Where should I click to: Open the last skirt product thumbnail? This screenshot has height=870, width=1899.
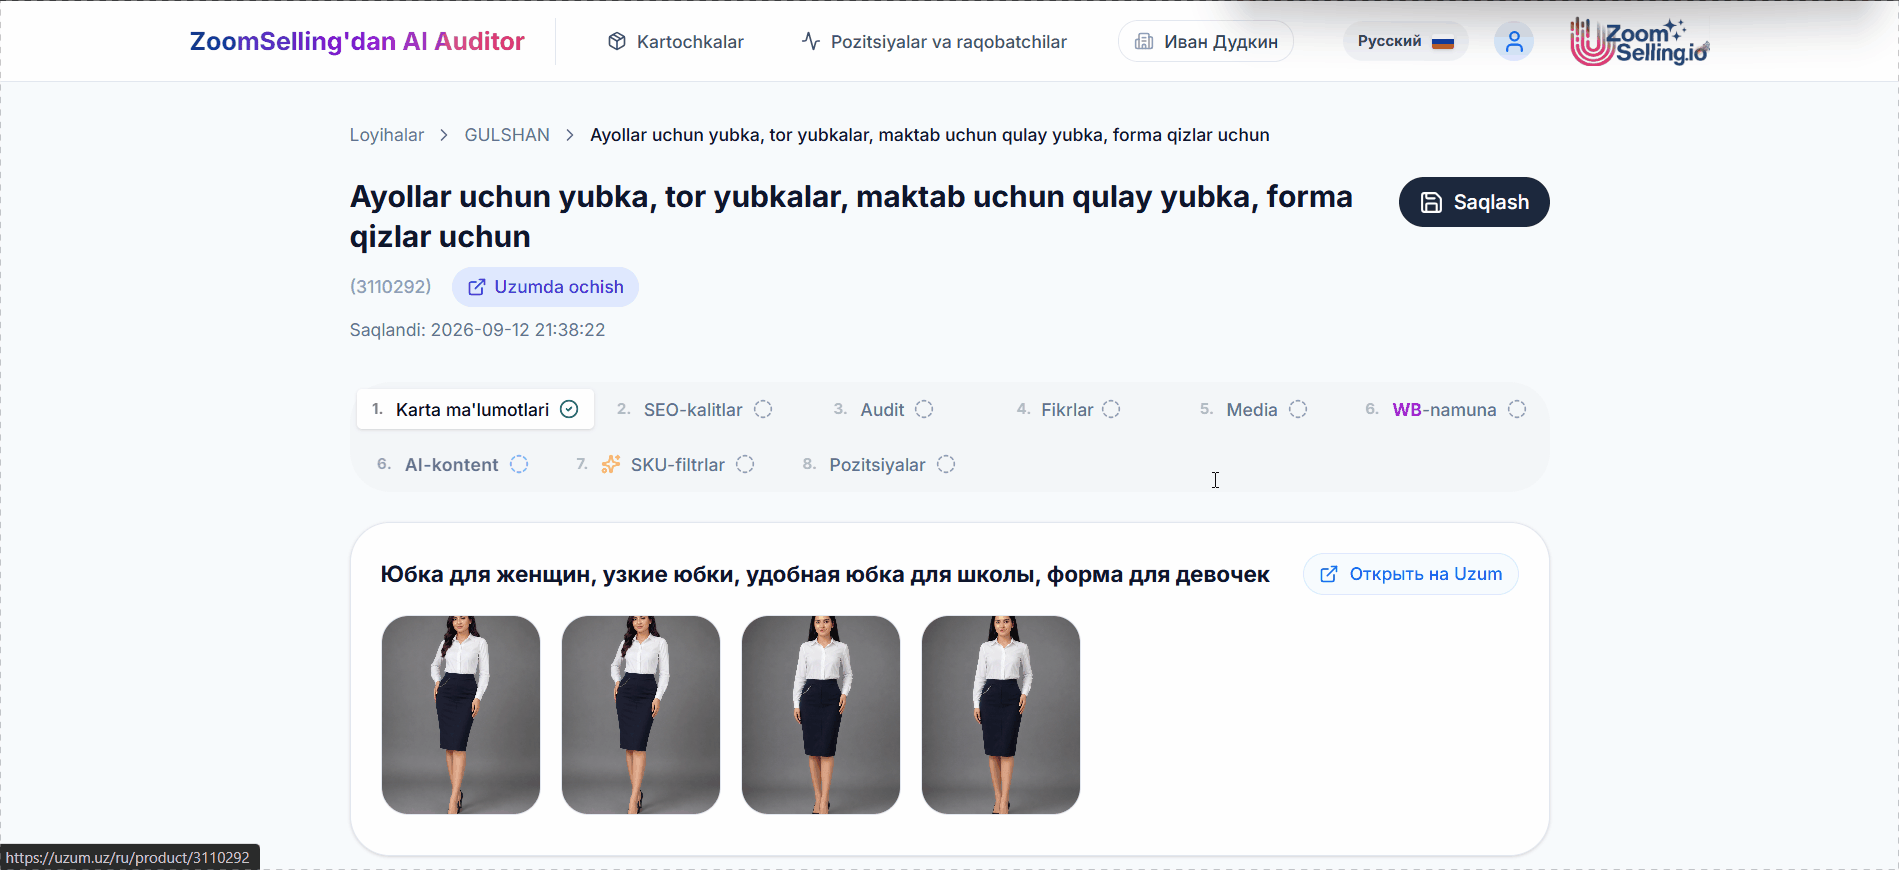[x=1001, y=715]
